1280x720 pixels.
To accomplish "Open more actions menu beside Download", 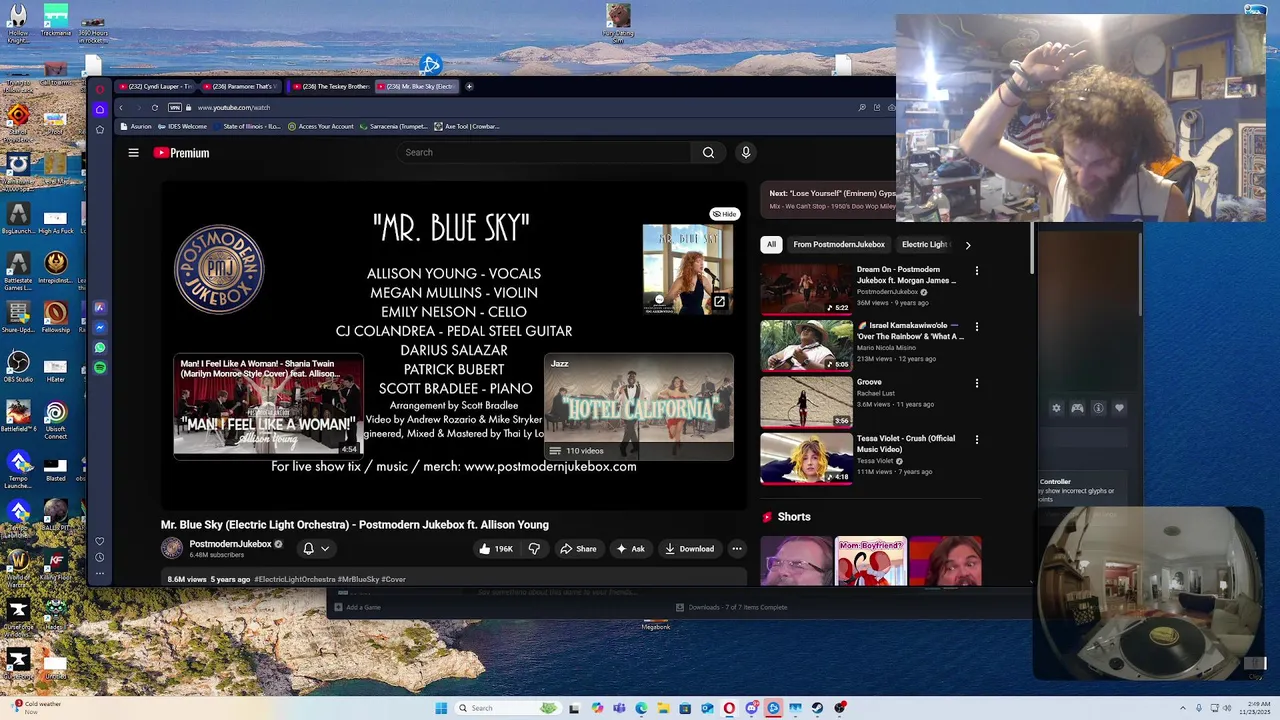I will point(737,548).
